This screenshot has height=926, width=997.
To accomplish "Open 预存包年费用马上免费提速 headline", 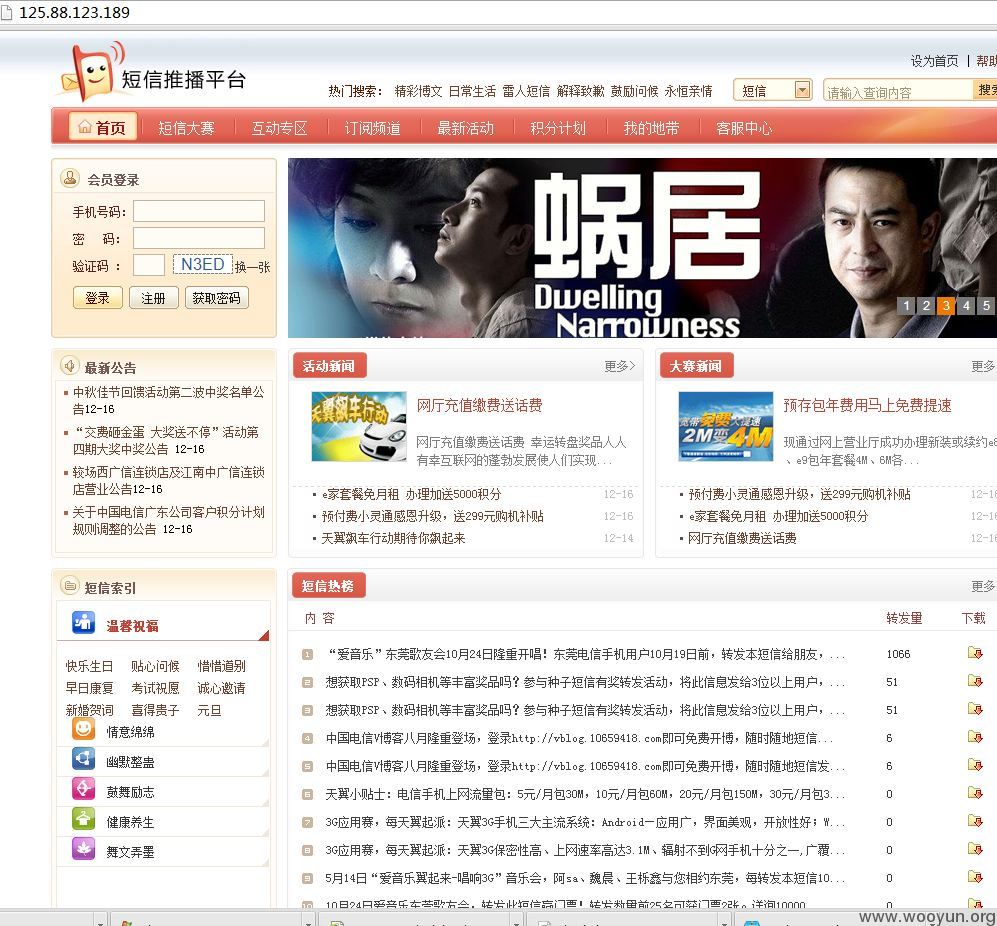I will click(867, 405).
